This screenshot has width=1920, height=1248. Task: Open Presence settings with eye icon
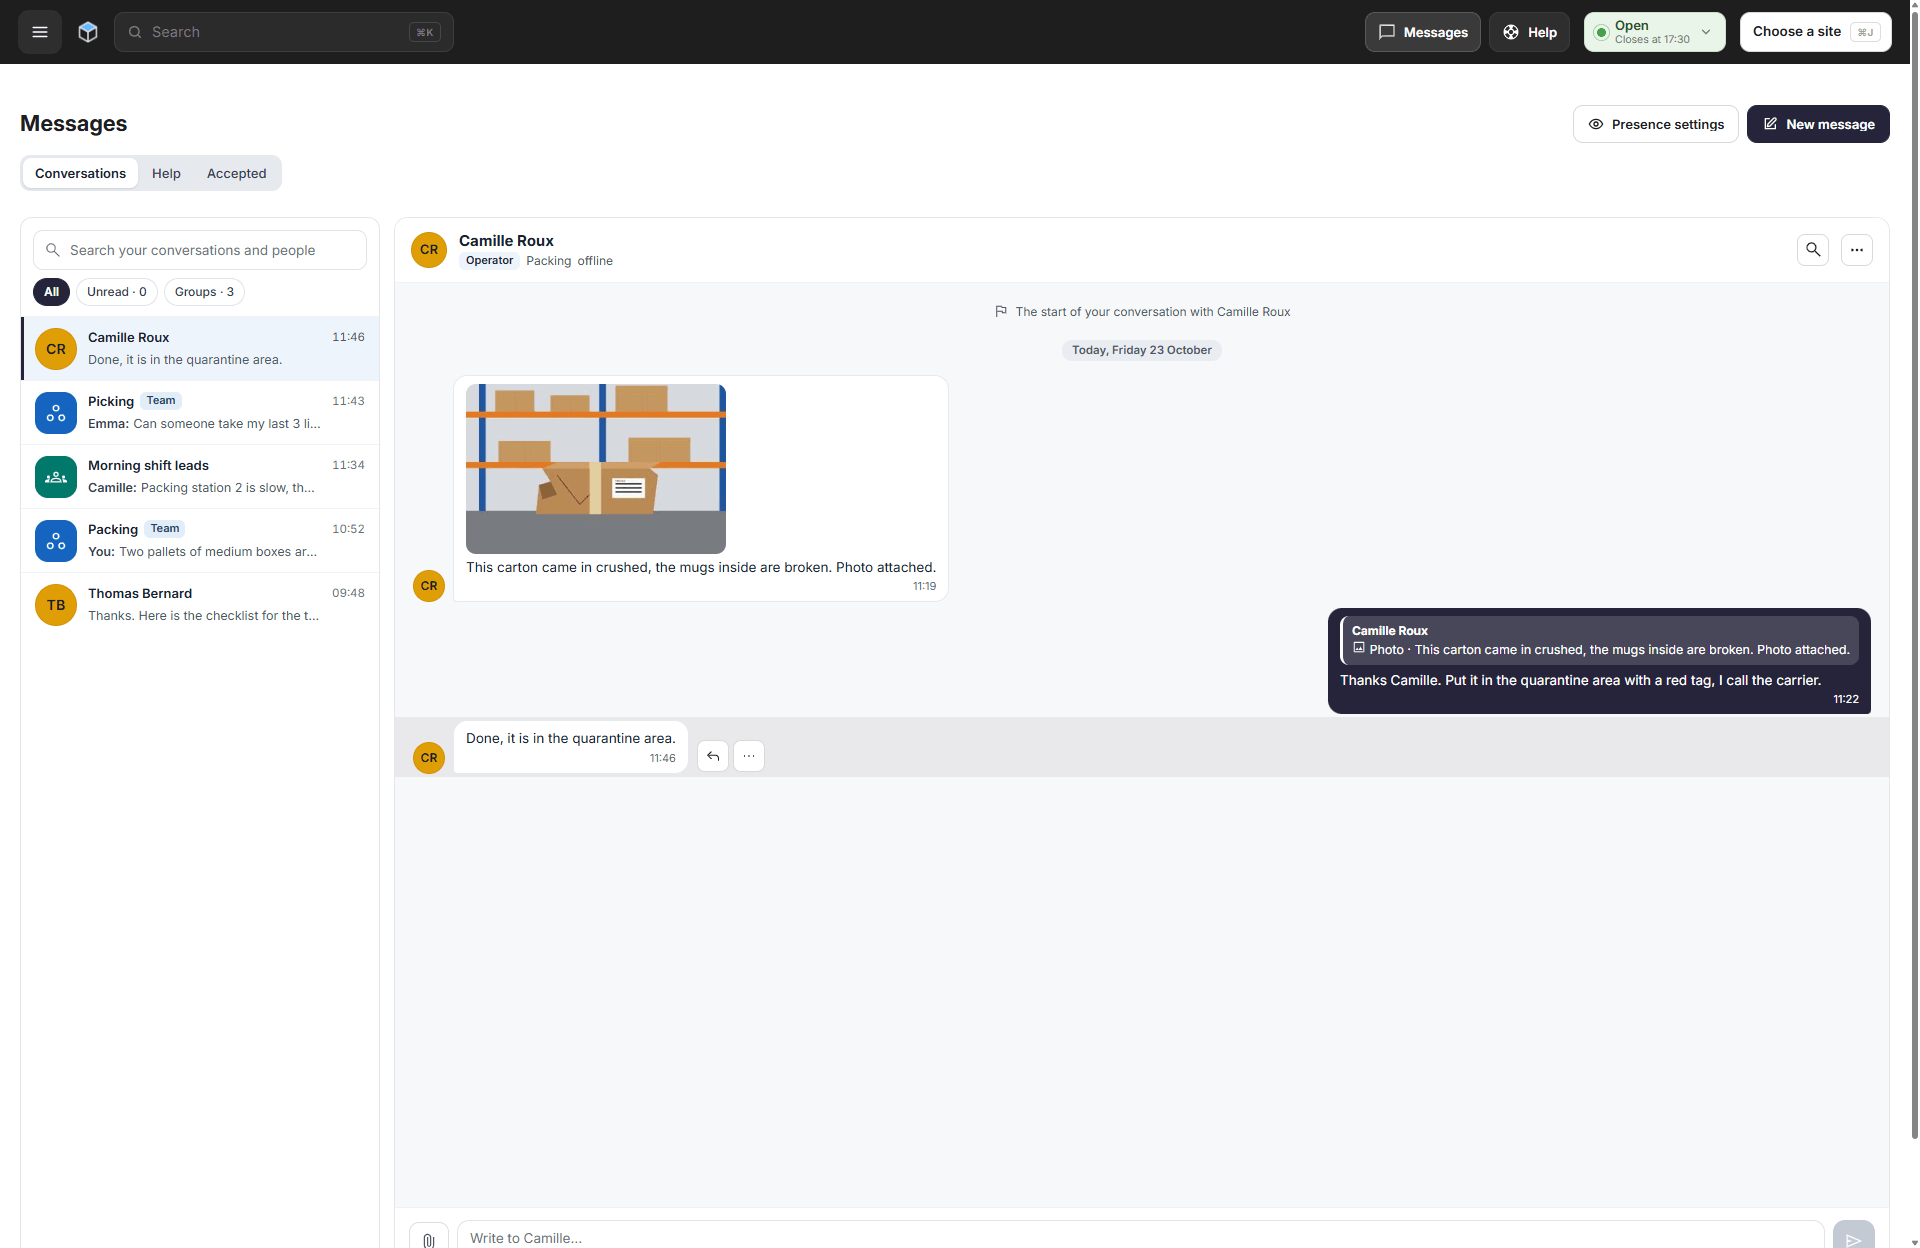pyautogui.click(x=1656, y=124)
